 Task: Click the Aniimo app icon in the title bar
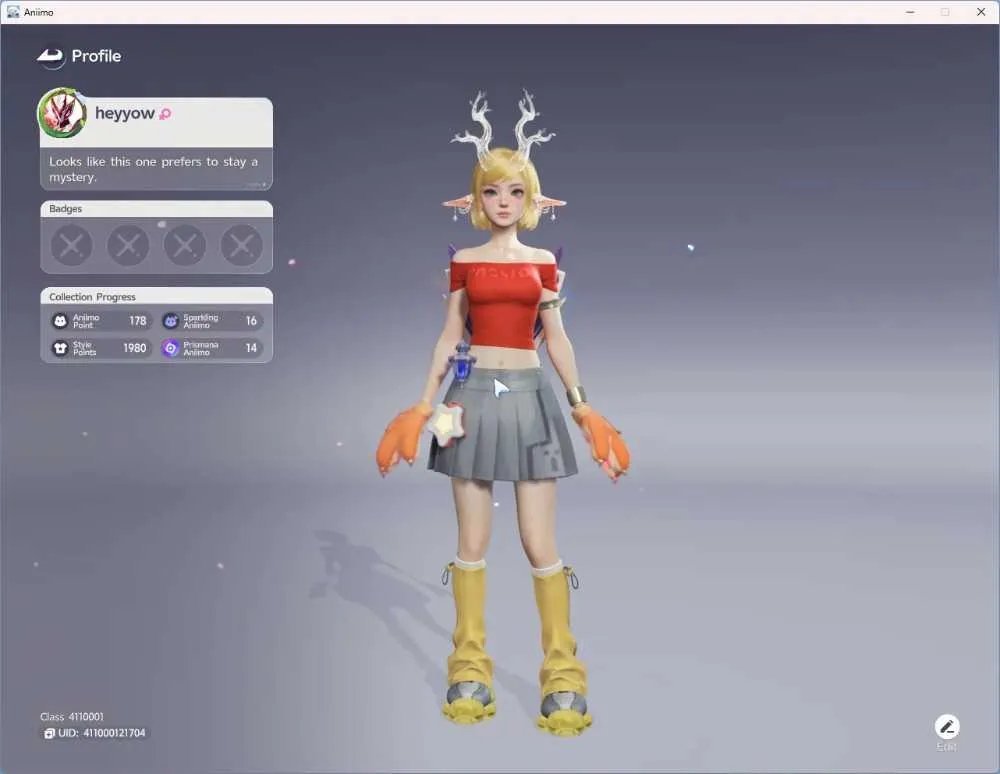13,12
